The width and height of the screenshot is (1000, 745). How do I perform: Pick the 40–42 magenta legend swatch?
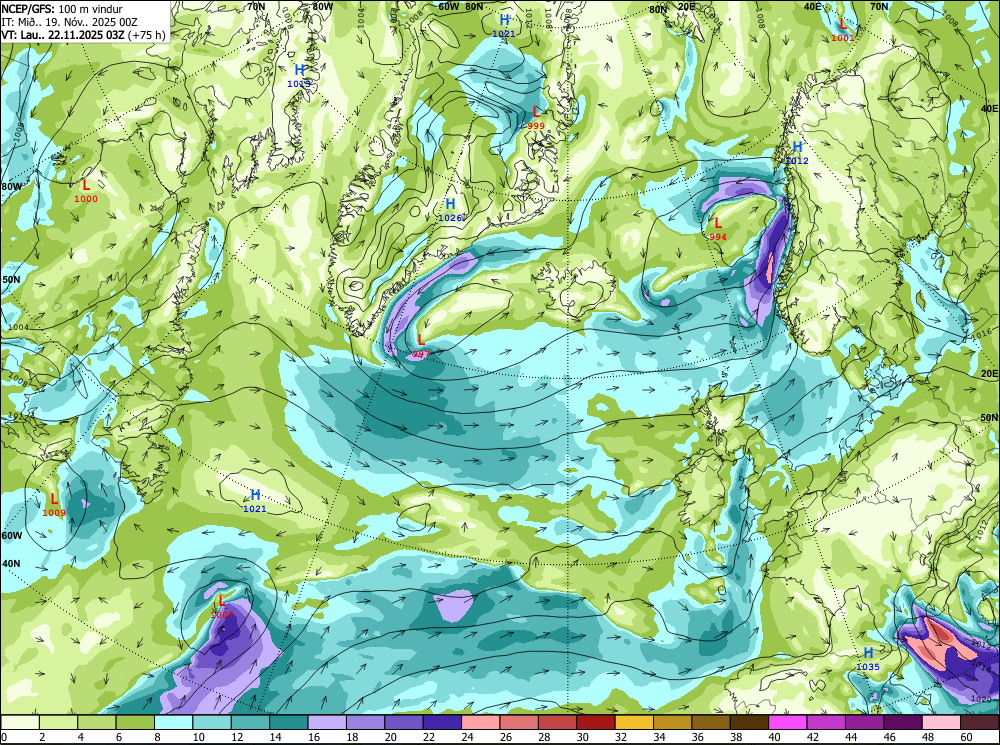(788, 722)
